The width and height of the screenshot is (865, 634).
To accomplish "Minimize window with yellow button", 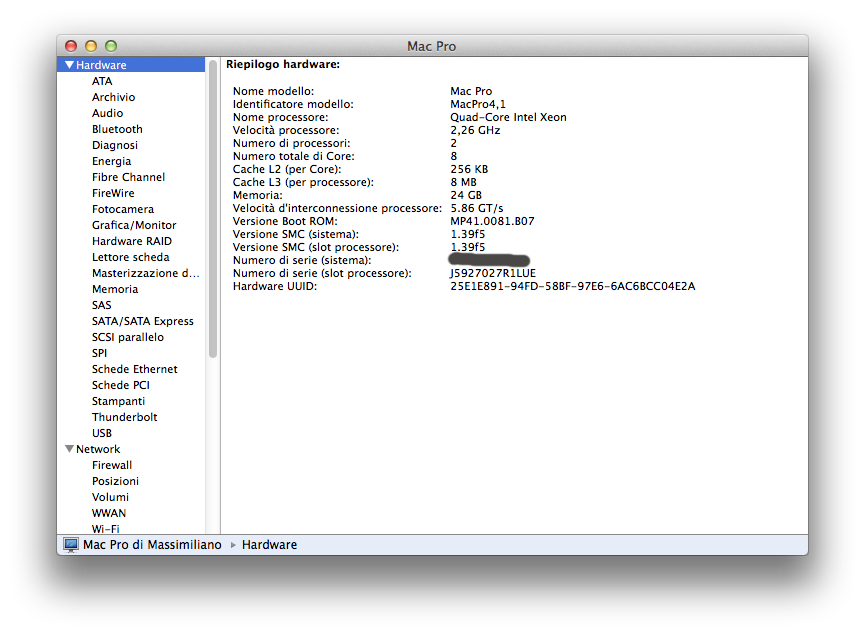I will point(91,46).
